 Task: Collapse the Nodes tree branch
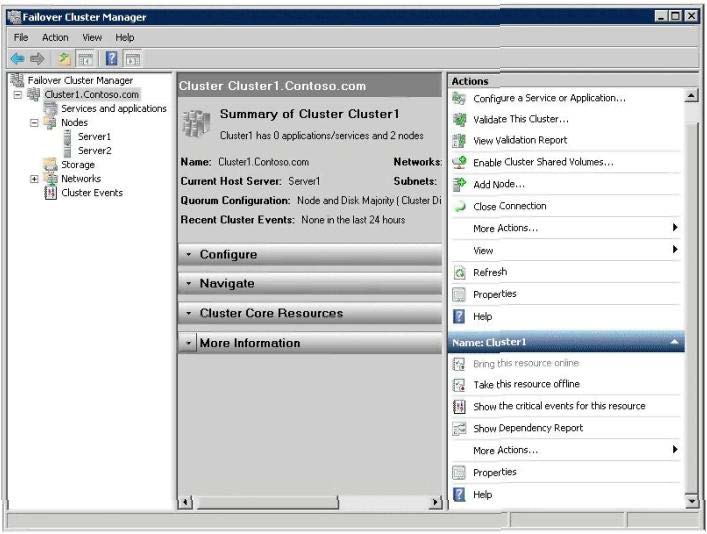click(34, 123)
